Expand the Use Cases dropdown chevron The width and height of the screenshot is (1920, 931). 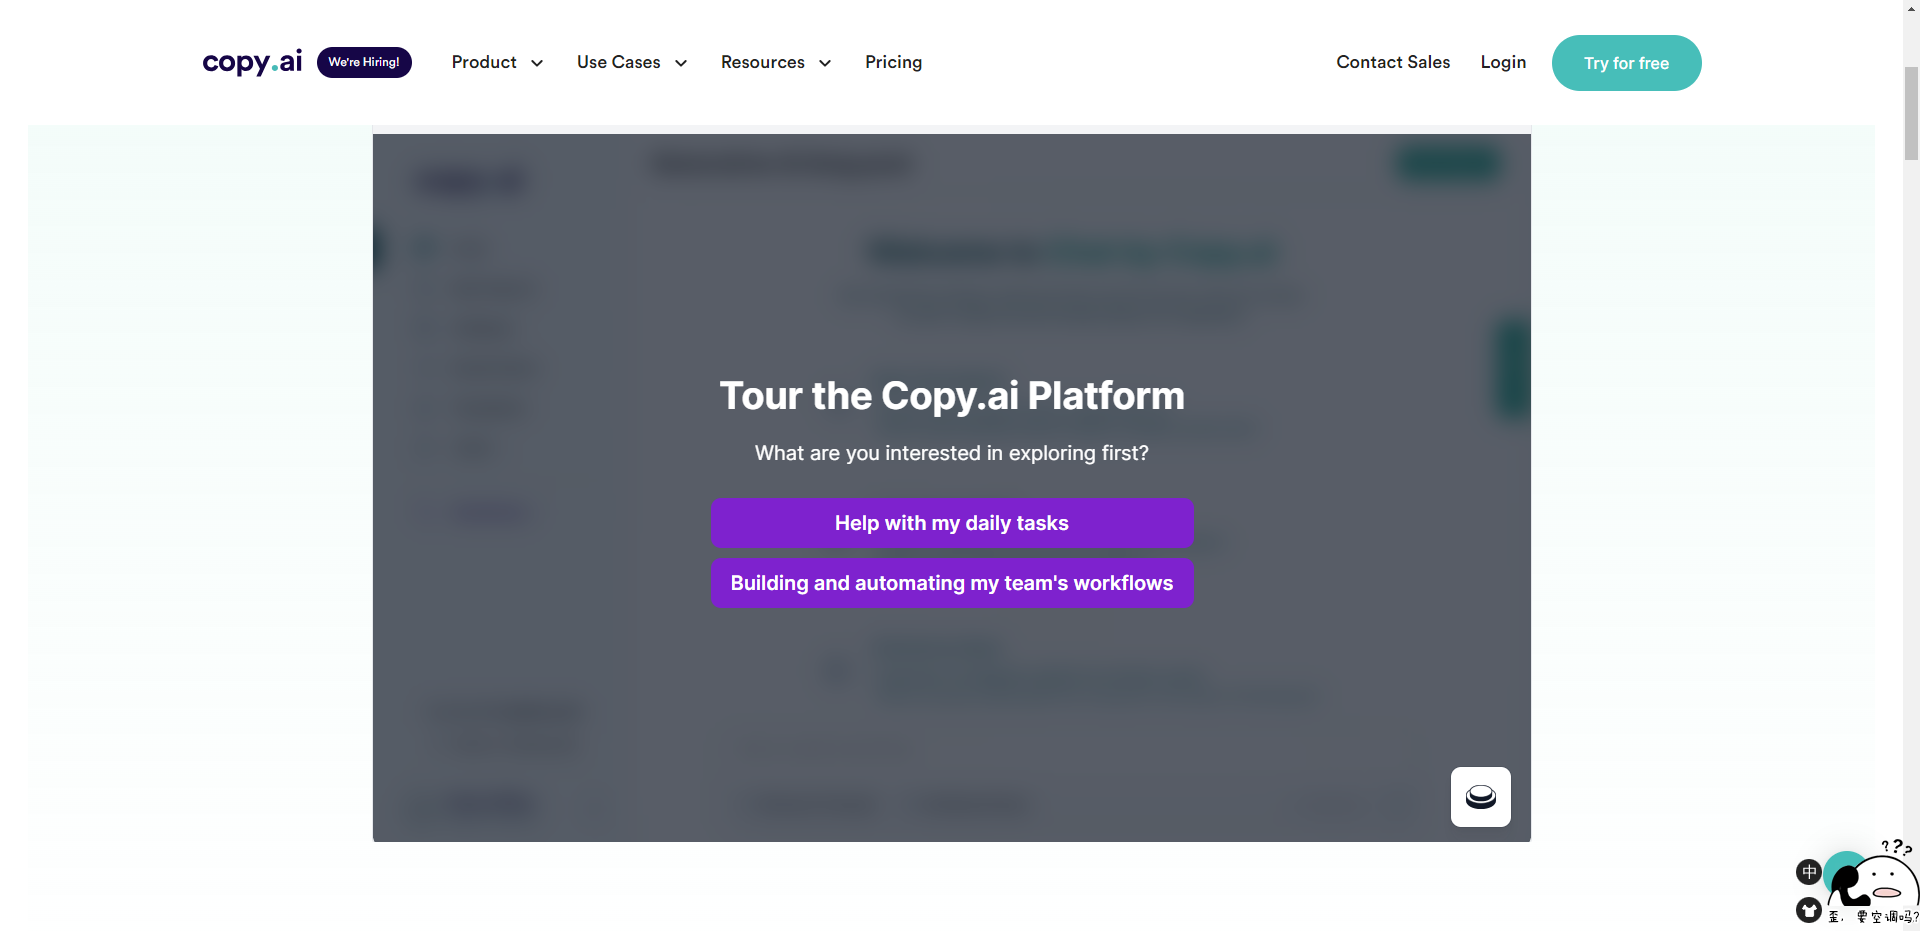pyautogui.click(x=681, y=63)
